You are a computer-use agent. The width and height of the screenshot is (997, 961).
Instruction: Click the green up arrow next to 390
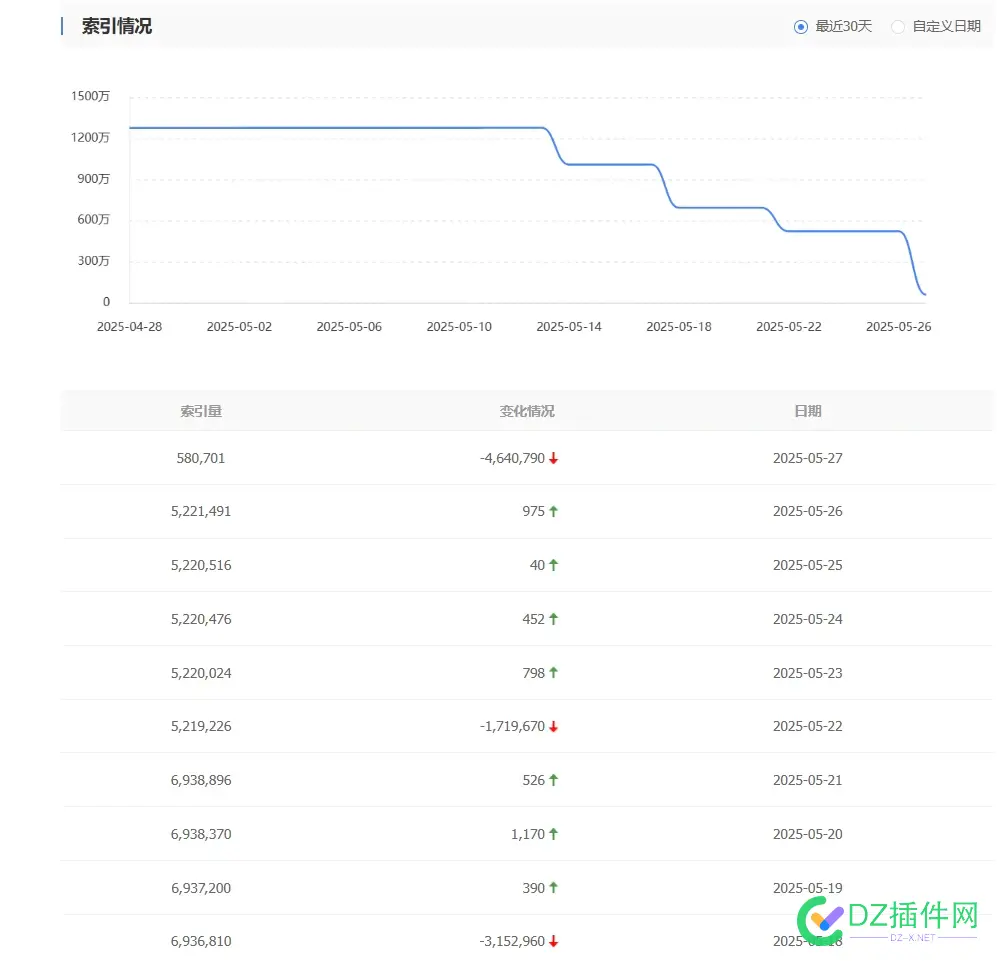point(553,888)
